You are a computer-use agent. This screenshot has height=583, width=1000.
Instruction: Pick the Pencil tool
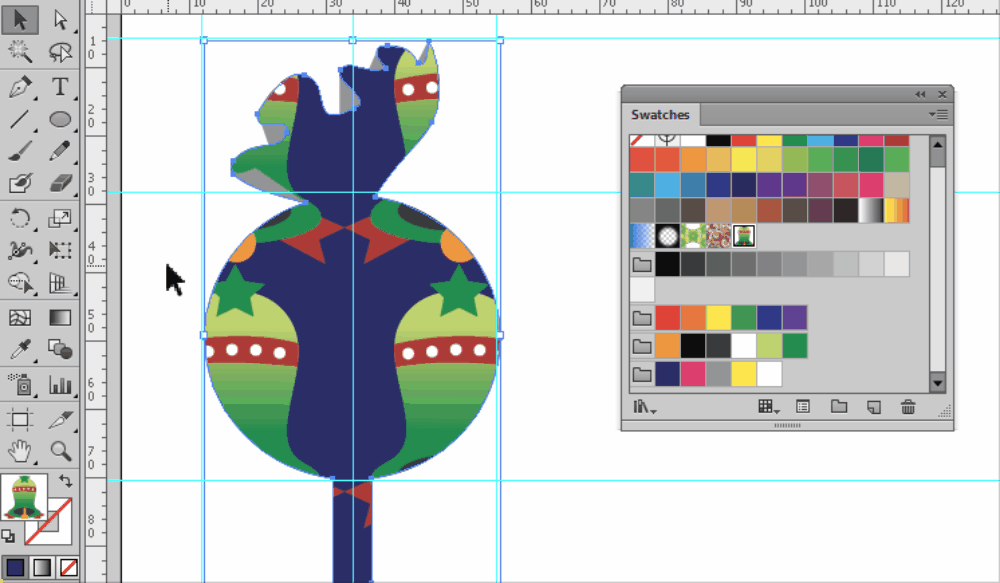tap(60, 151)
